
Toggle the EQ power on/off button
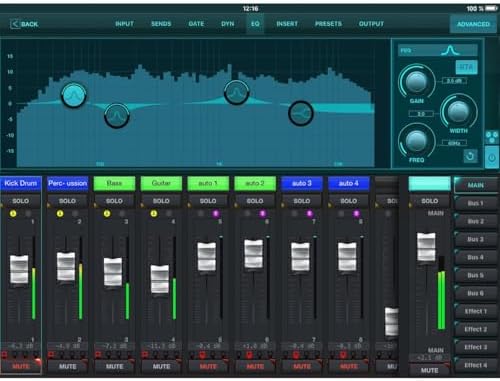click(x=492, y=158)
